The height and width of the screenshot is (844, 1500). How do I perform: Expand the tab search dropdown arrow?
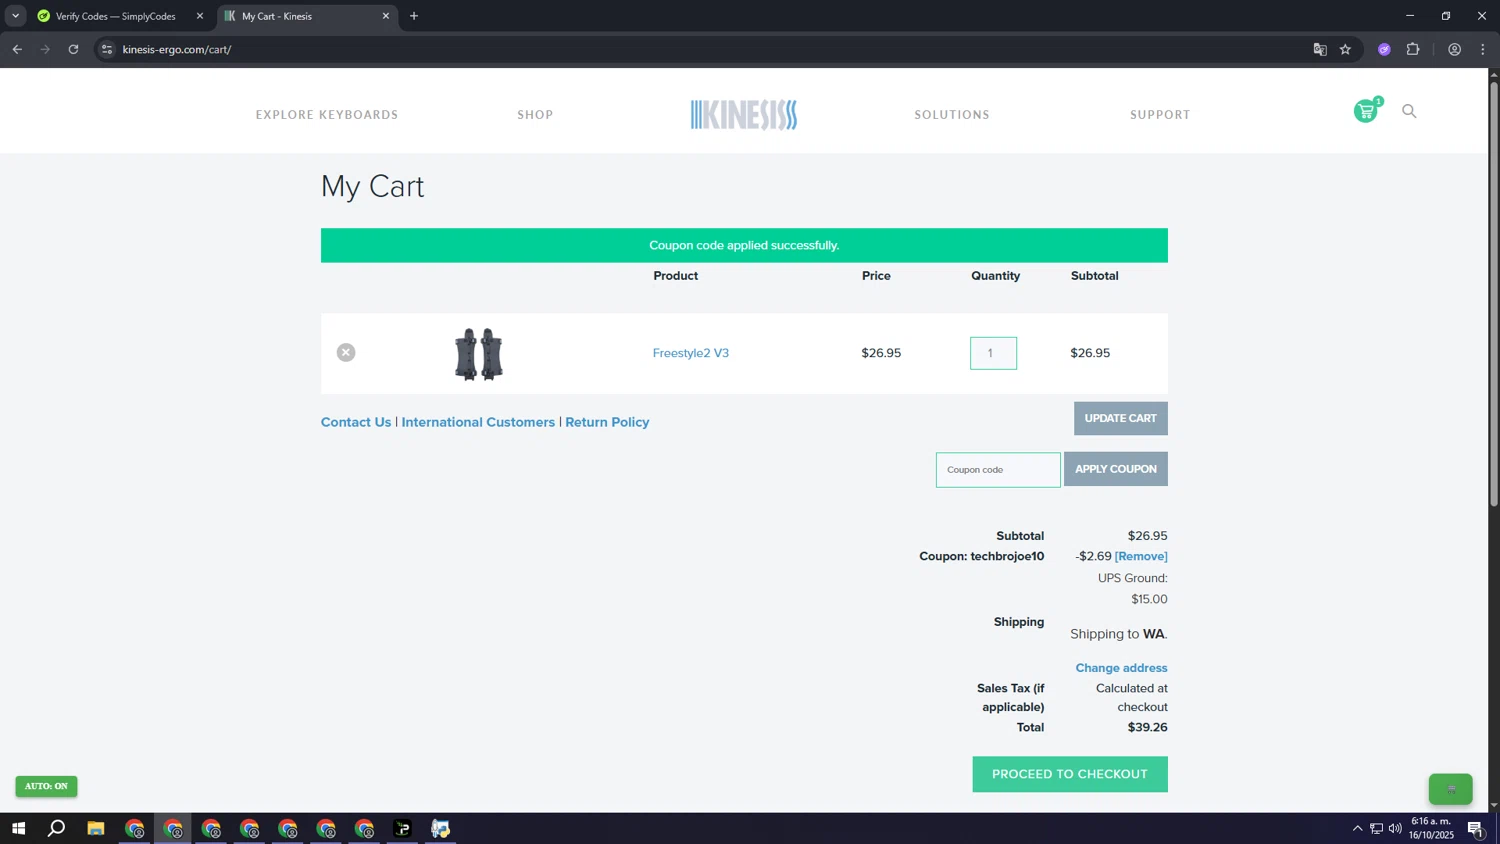15,16
